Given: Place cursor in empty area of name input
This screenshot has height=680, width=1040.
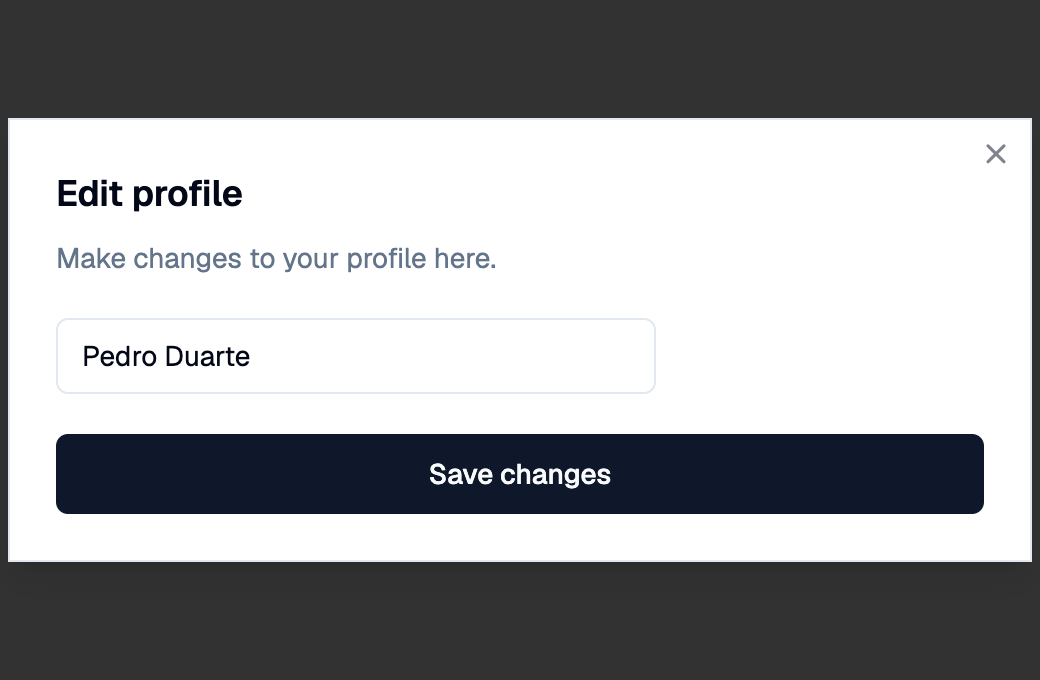Looking at the screenshot, I should click(451, 356).
